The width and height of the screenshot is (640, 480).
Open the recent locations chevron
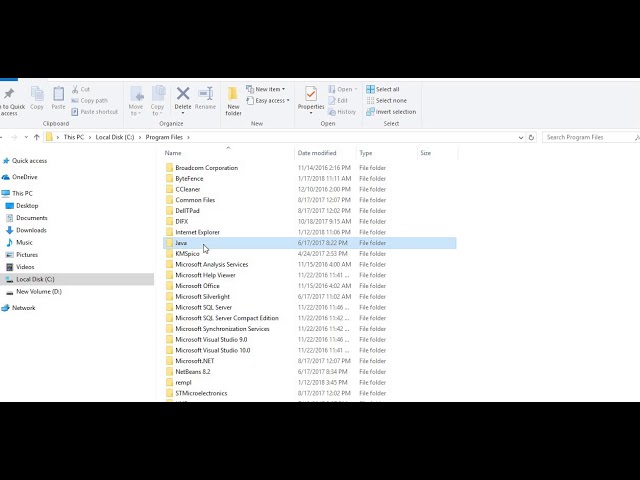point(26,137)
